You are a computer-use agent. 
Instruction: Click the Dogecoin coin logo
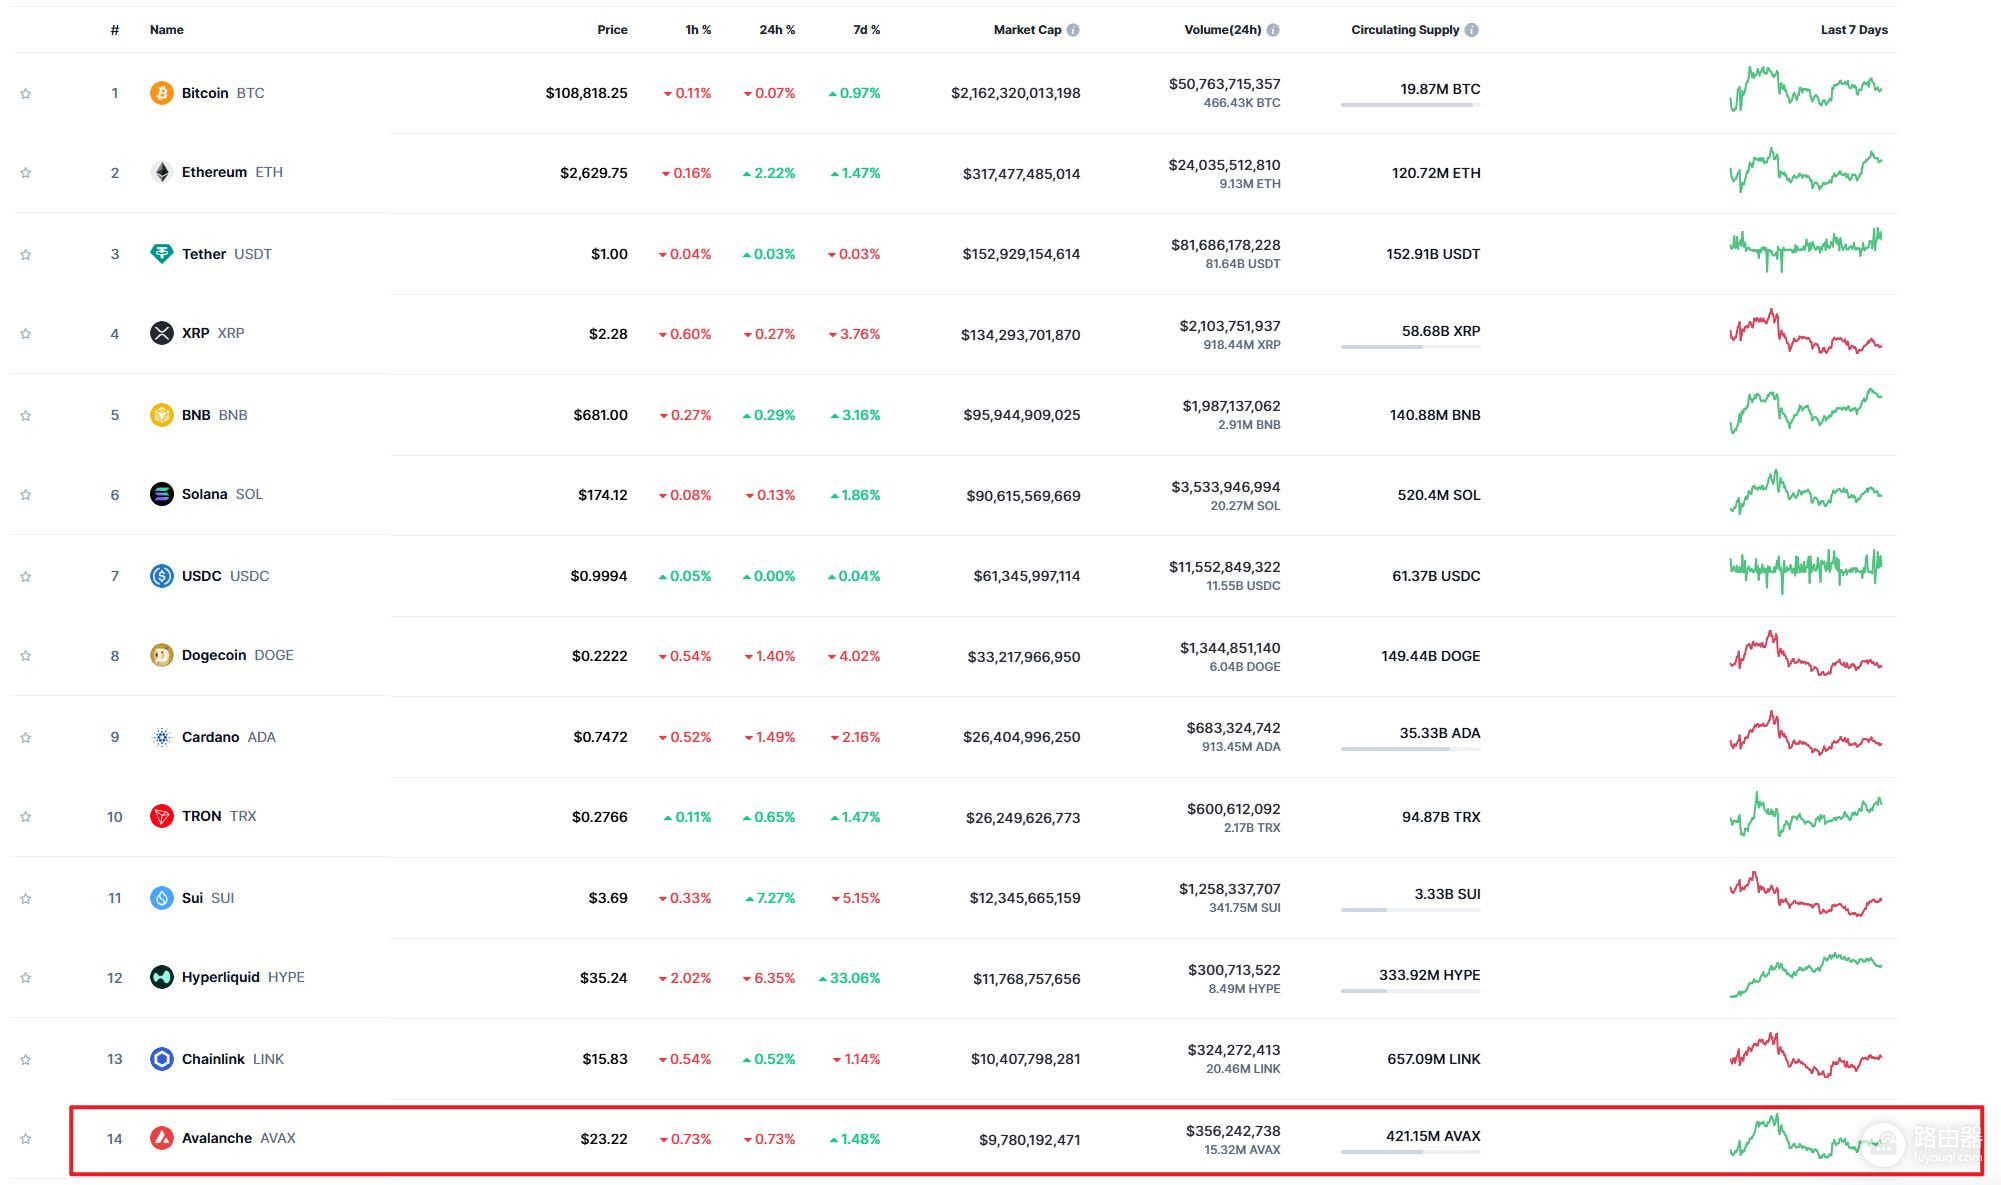pos(161,655)
